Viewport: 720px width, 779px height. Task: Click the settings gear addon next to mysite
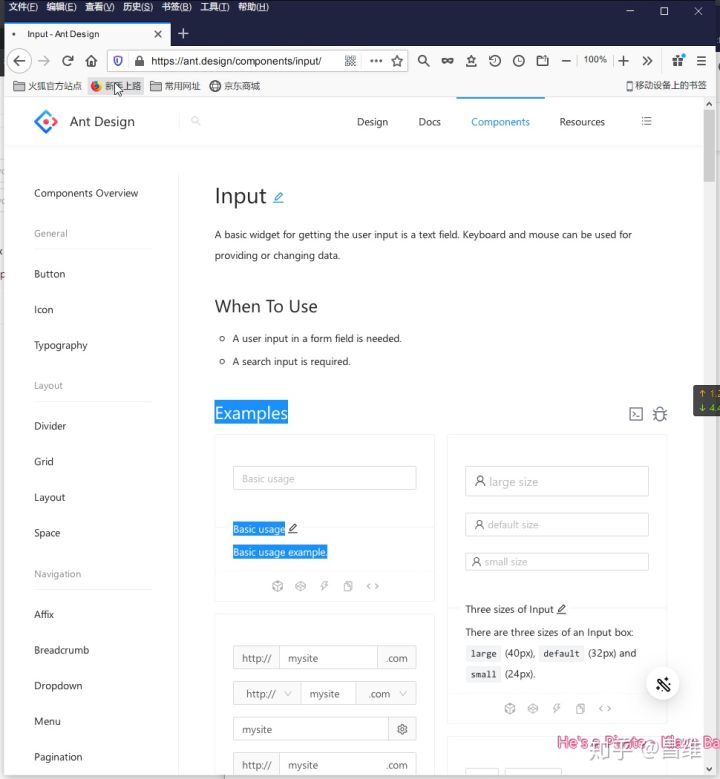click(402, 729)
